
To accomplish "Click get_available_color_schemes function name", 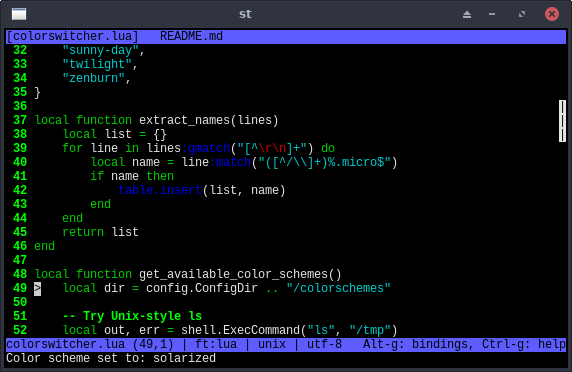I will [233, 274].
